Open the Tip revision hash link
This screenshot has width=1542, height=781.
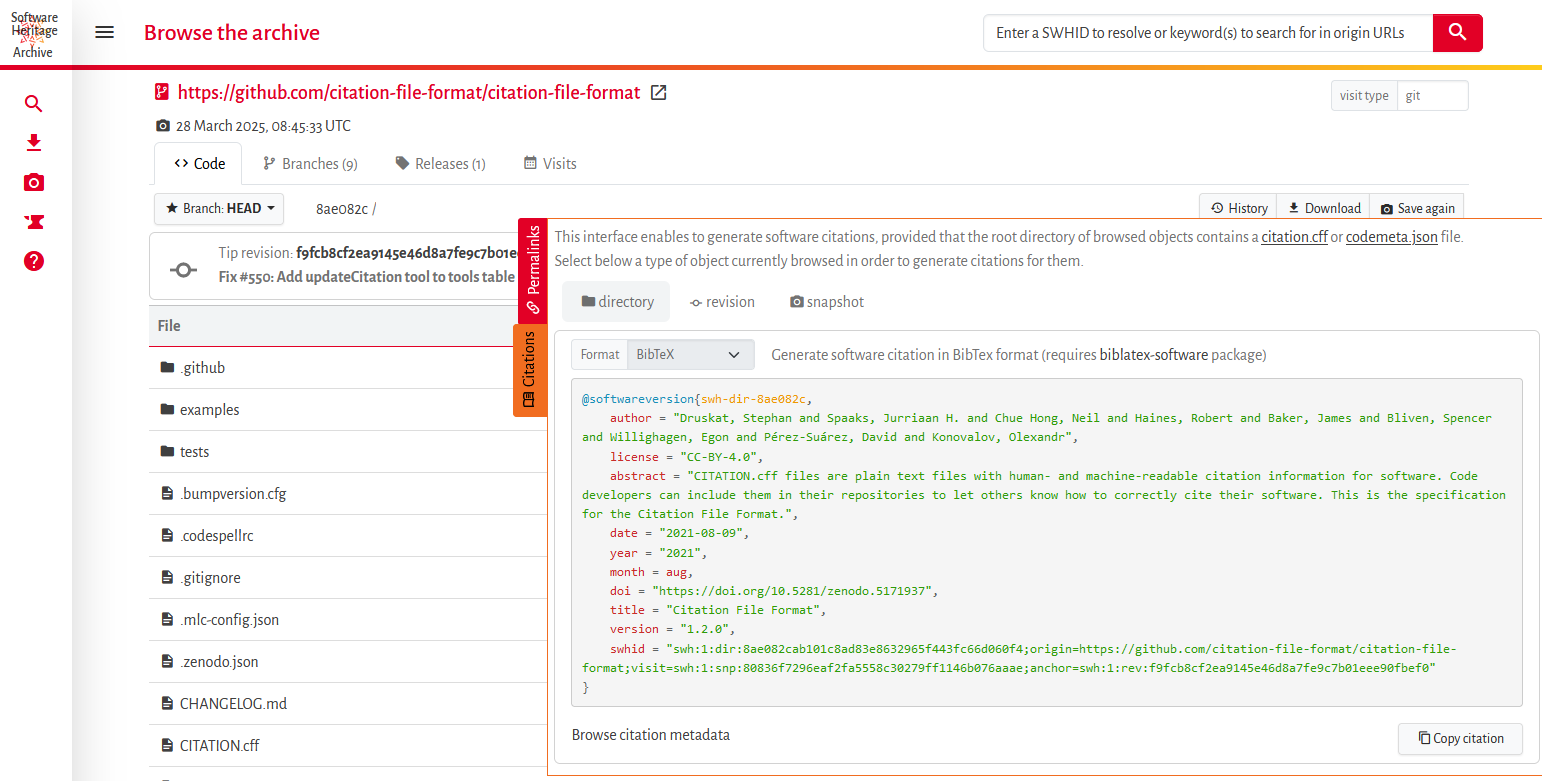[x=407, y=253]
